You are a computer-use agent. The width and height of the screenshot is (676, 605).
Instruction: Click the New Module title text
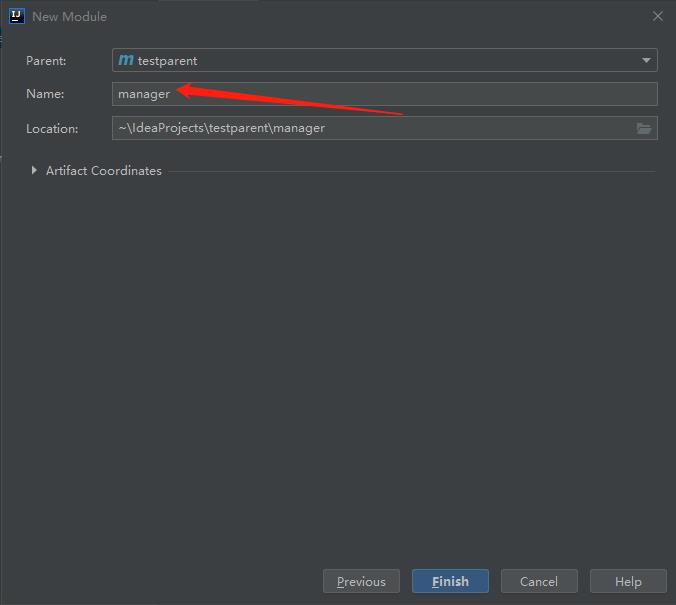[x=69, y=16]
